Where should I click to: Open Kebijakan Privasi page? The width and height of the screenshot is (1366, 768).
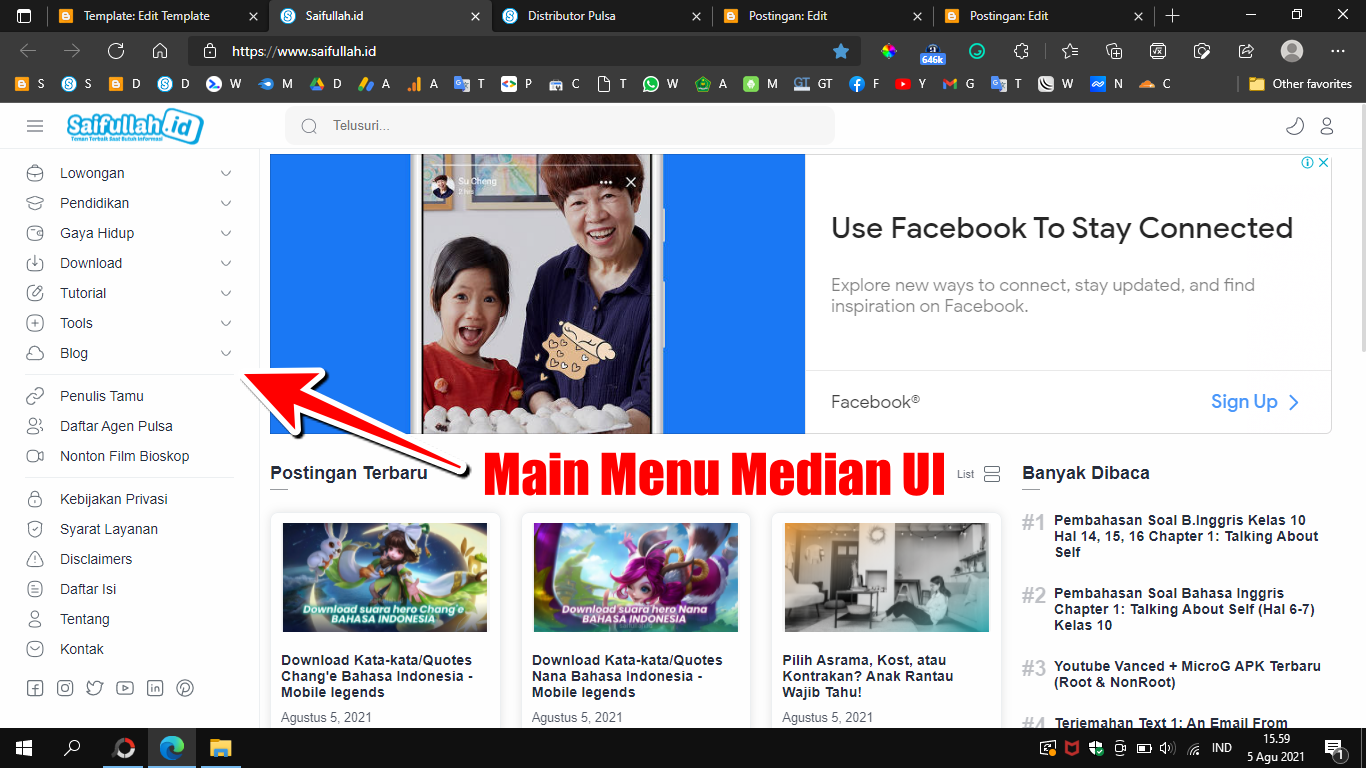[x=114, y=499]
